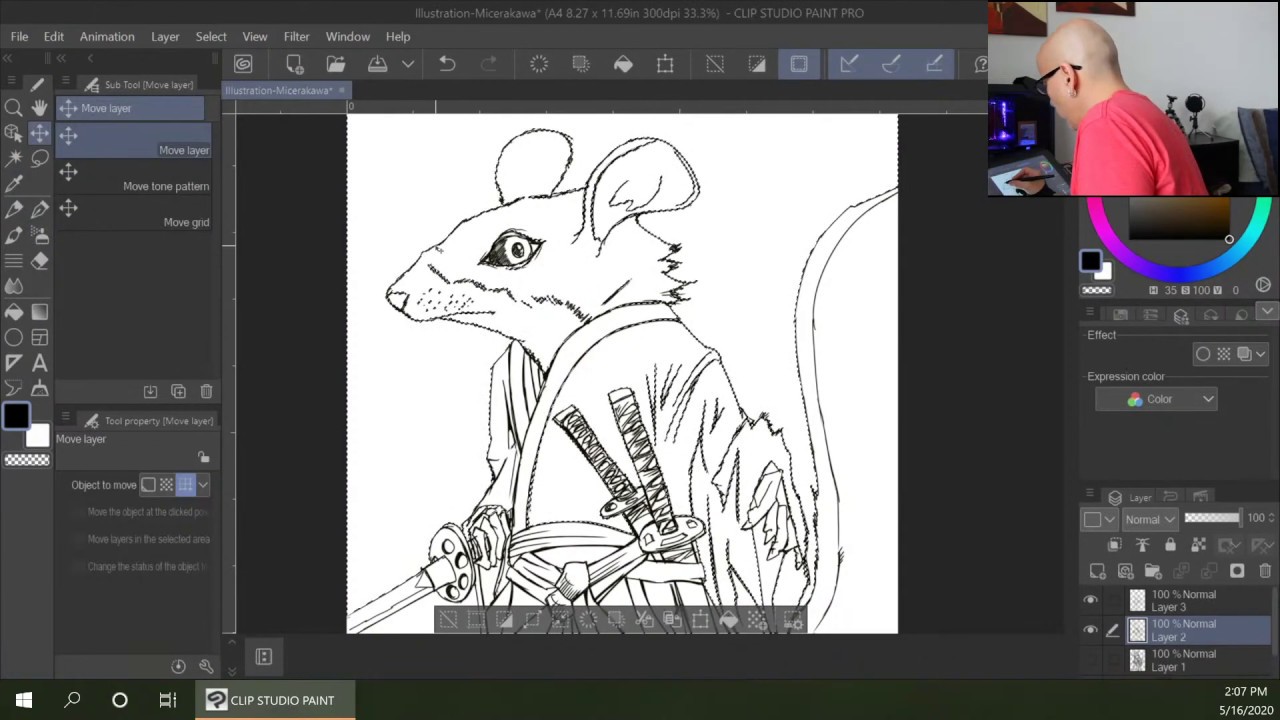
Task: Open layer palette color dropdown
Action: pos(1099,519)
